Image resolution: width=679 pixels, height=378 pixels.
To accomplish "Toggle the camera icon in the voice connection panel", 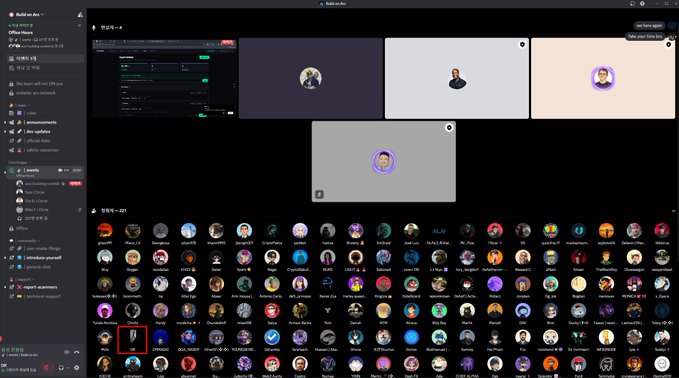I will (x=67, y=352).
